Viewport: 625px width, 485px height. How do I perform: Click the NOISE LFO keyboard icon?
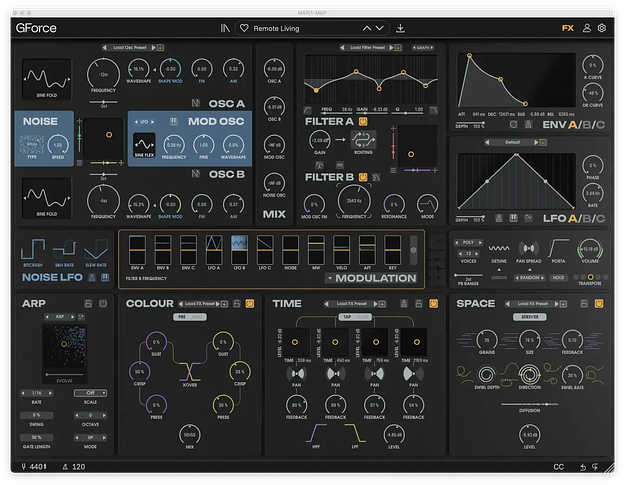point(105,278)
